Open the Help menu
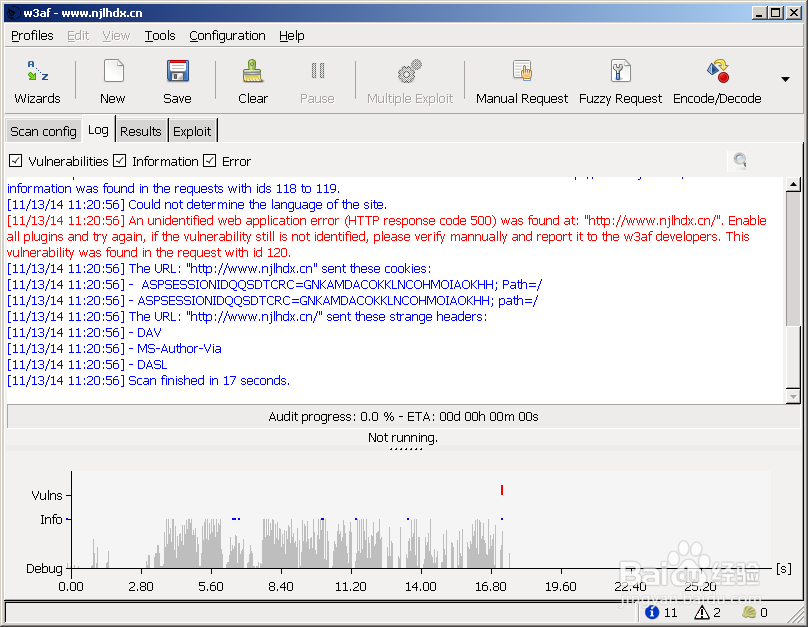Screen dimensions: 808x627 click(x=292, y=36)
